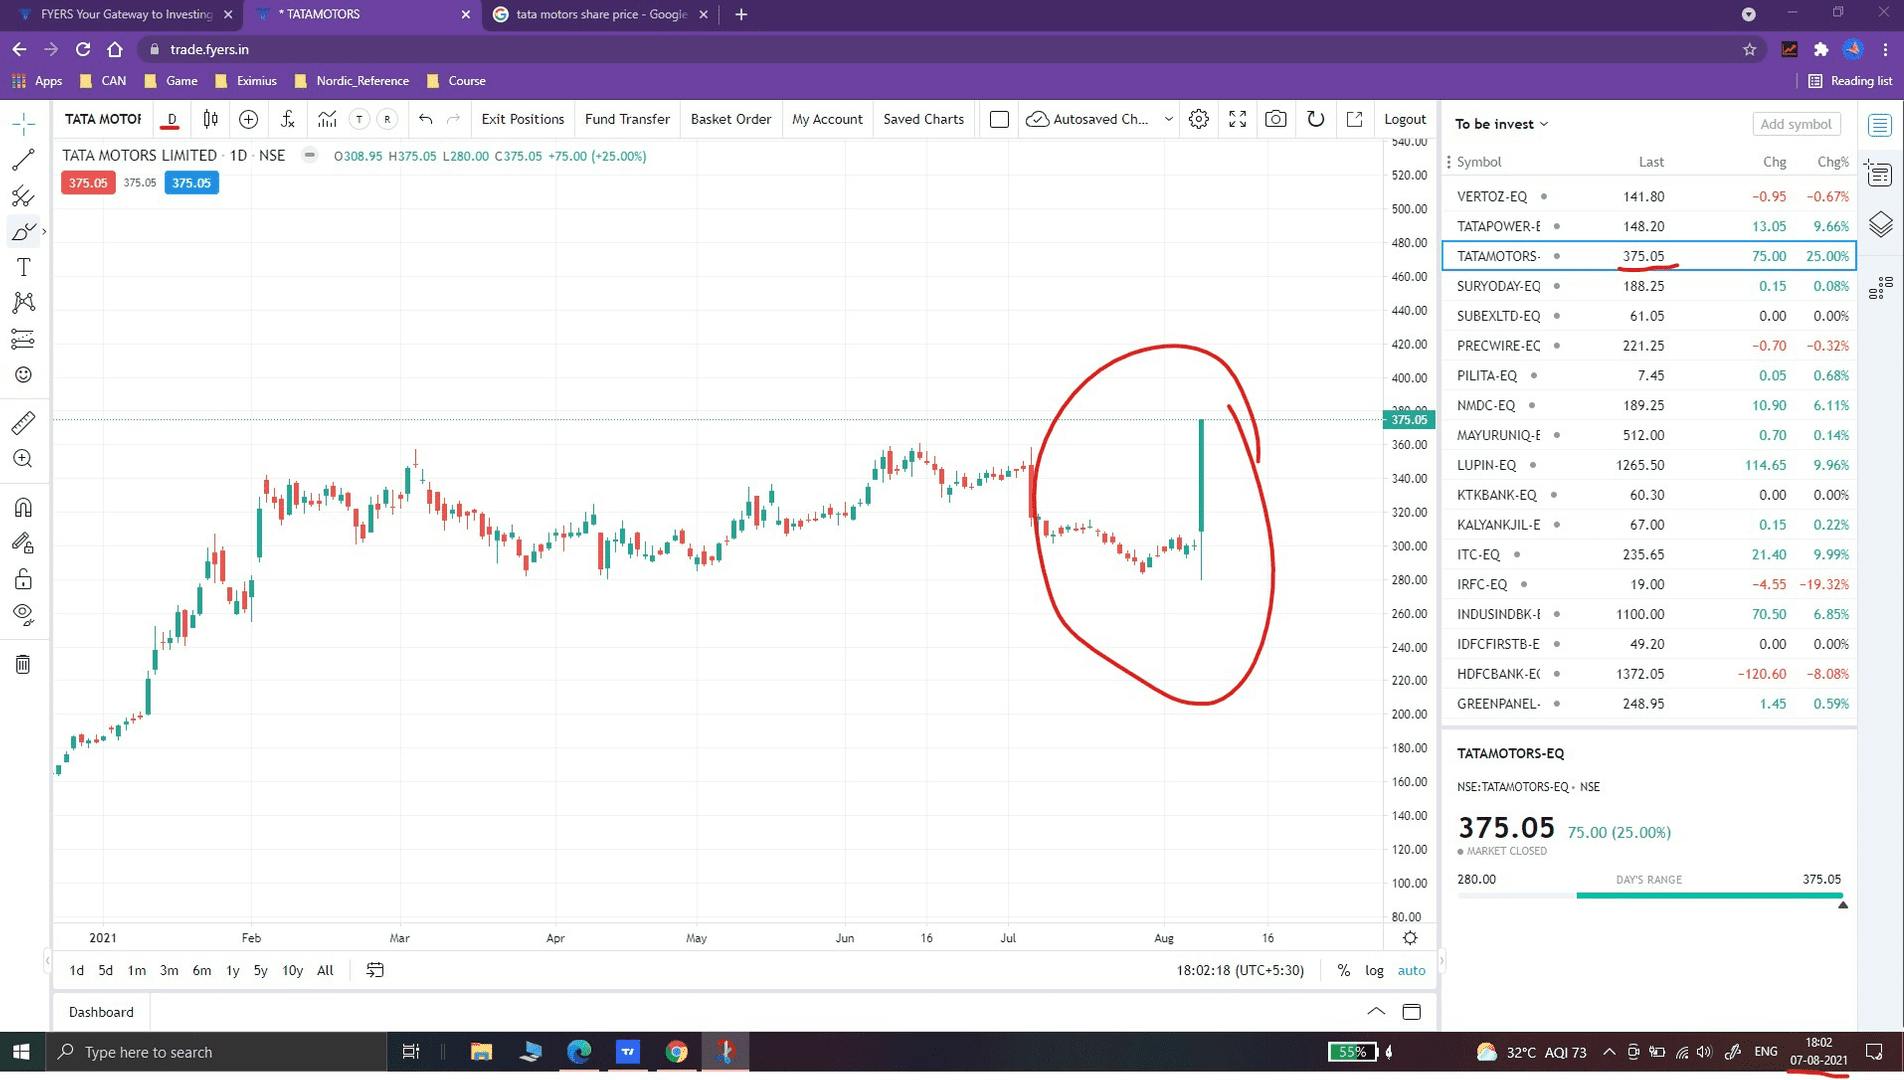This screenshot has height=1080, width=1904.
Task: Open chart settings gear in toolbar
Action: [1198, 119]
